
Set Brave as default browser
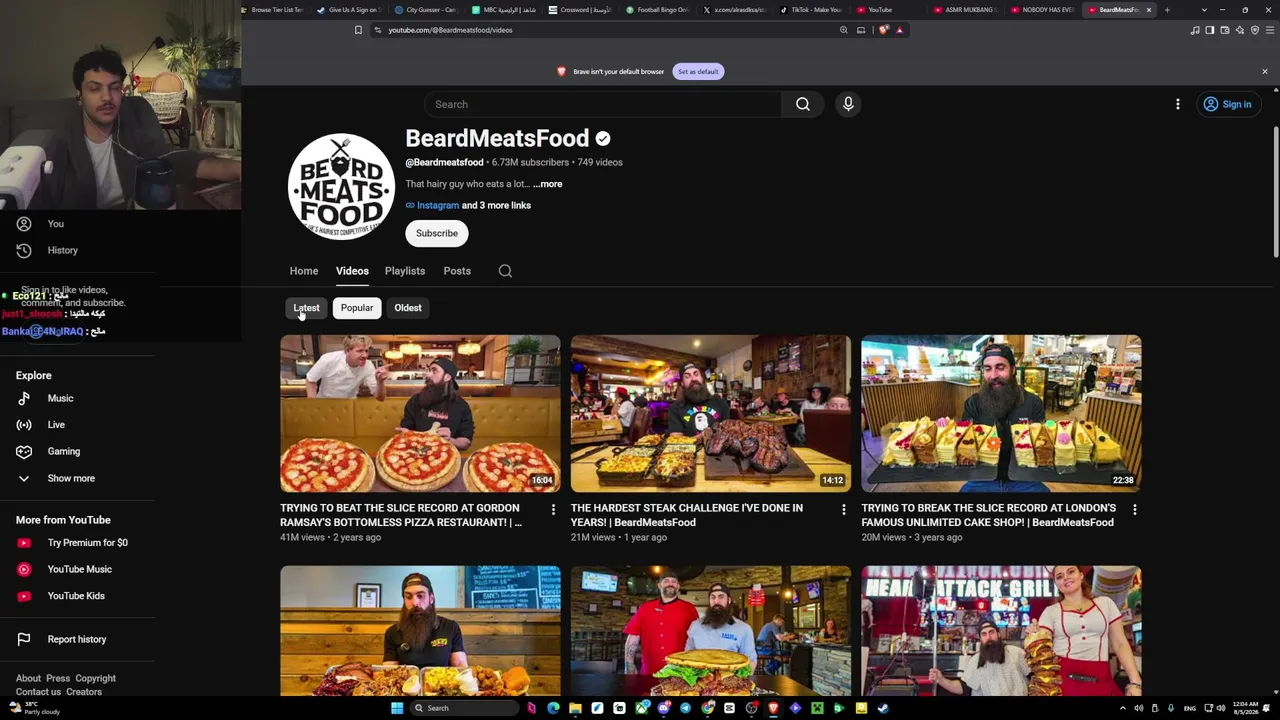[698, 71]
